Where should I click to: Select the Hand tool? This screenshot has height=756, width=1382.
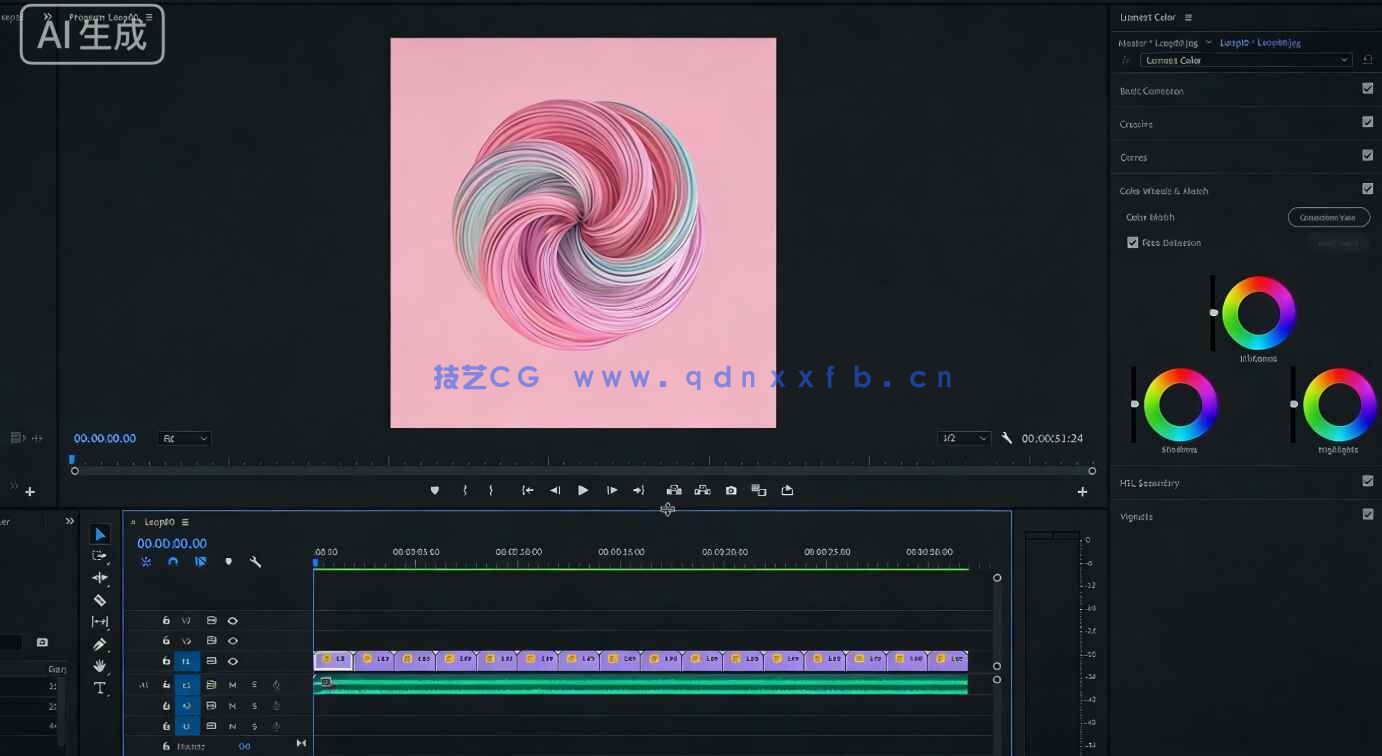click(x=100, y=666)
